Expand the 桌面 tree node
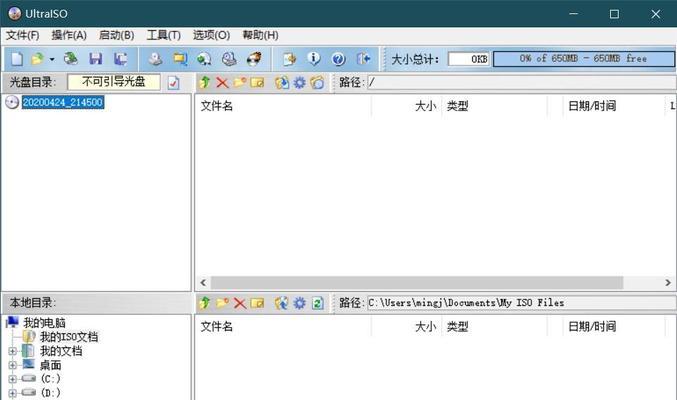 (x=13, y=365)
